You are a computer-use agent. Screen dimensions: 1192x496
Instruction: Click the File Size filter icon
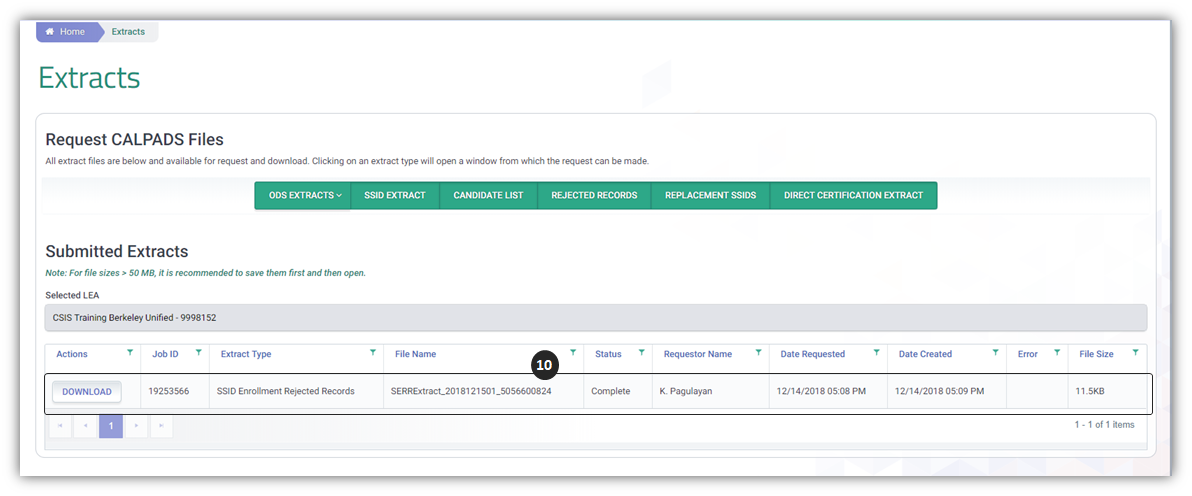[1135, 353]
